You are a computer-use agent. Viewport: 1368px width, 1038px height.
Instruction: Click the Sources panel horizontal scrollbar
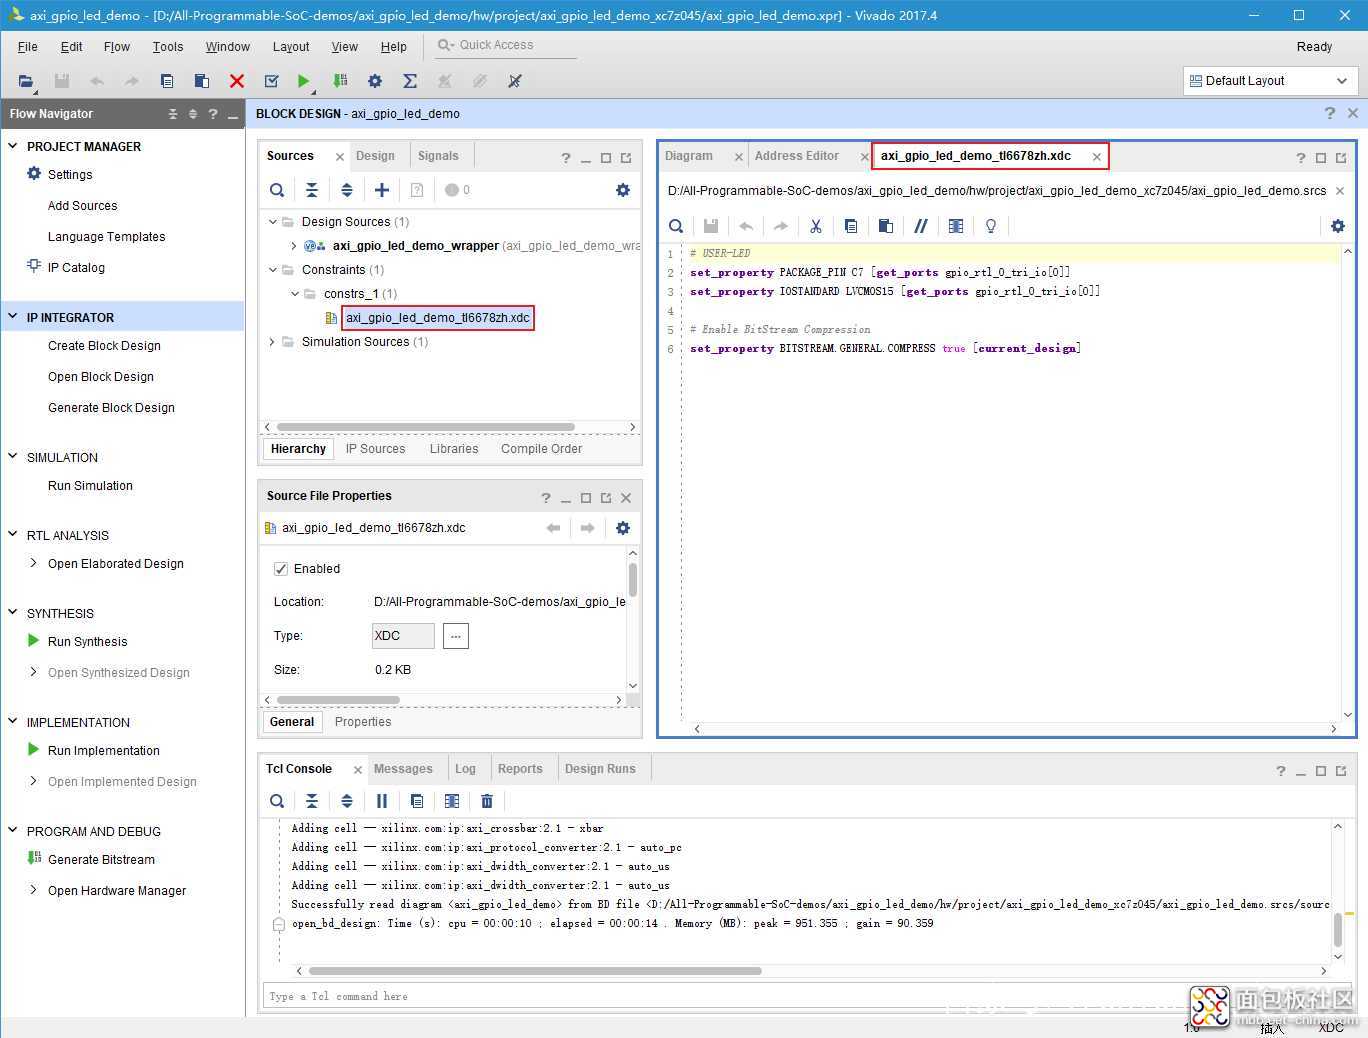coord(425,427)
